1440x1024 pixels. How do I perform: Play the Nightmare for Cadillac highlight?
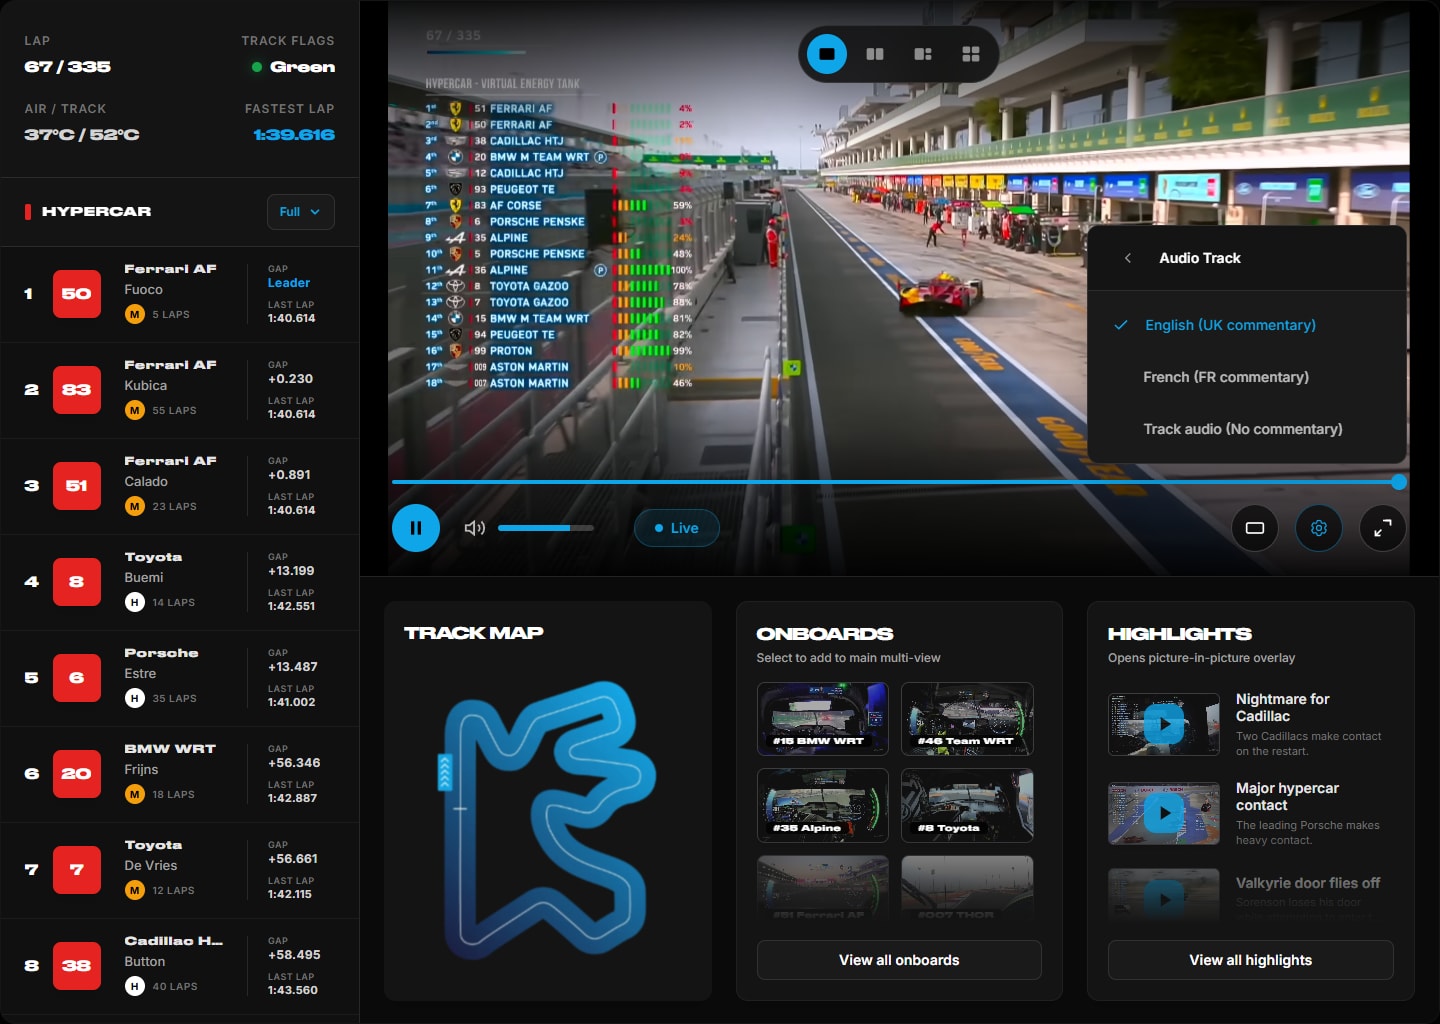[x=1164, y=724]
